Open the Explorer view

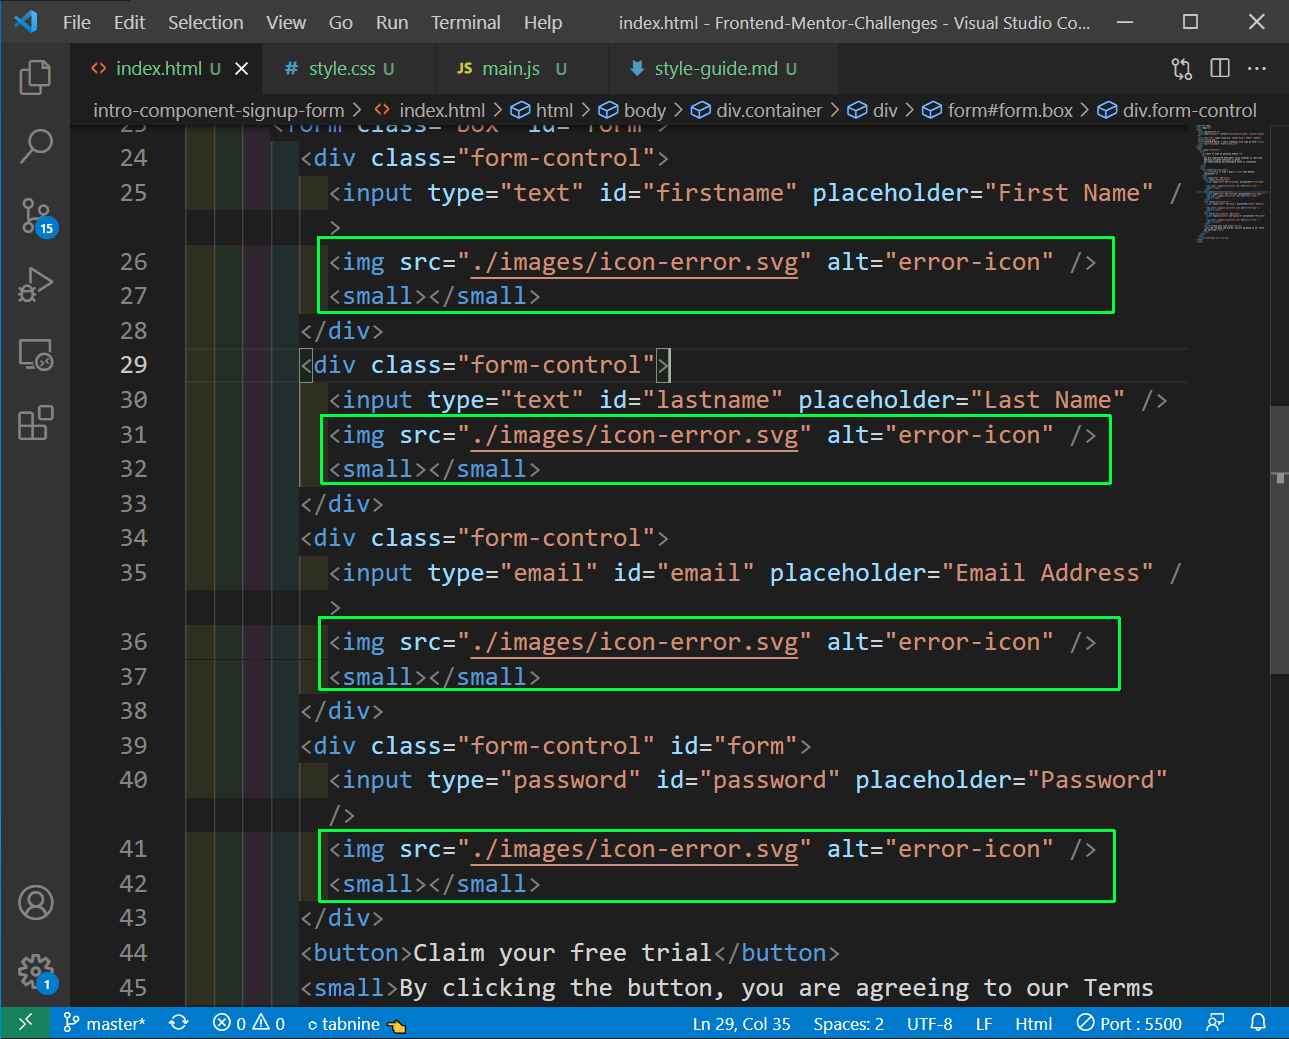[35, 77]
